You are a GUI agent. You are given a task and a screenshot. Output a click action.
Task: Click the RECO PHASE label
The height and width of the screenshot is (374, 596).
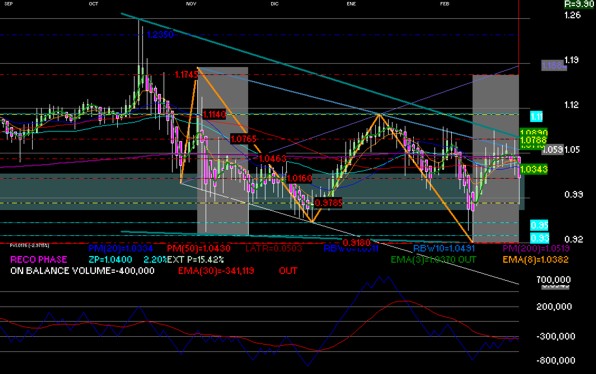[38, 260]
